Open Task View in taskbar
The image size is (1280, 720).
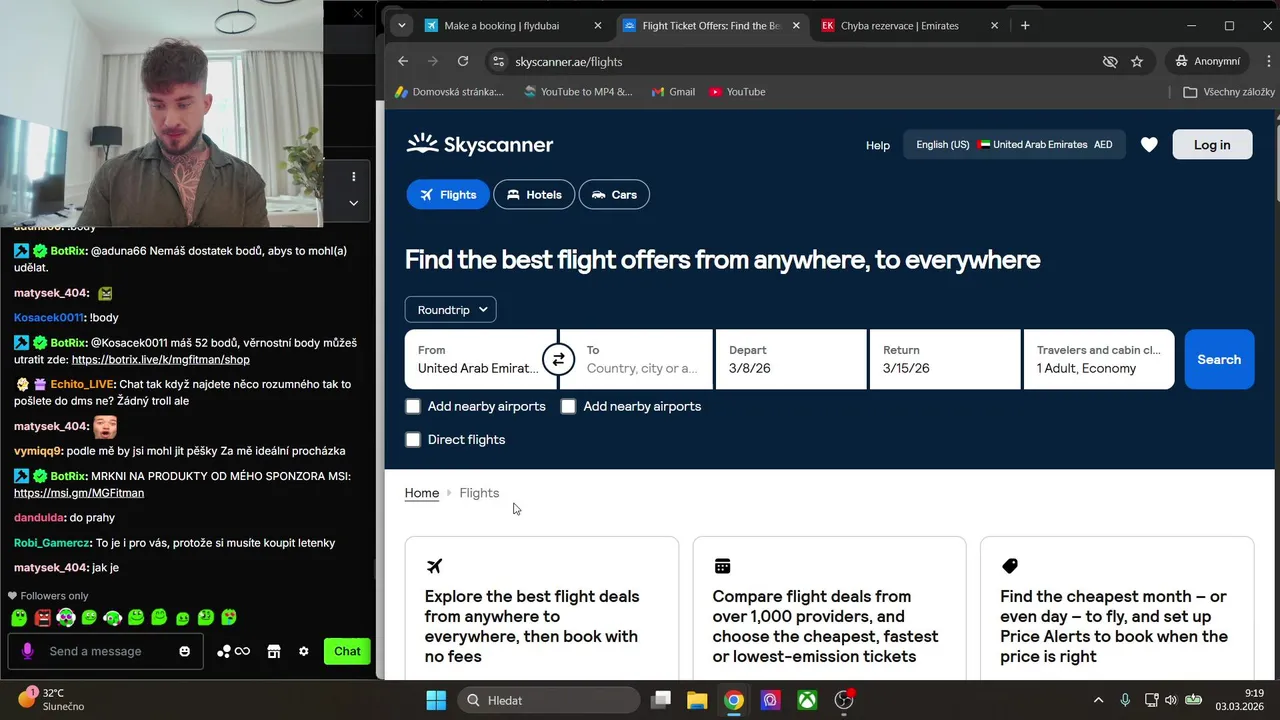tap(661, 700)
